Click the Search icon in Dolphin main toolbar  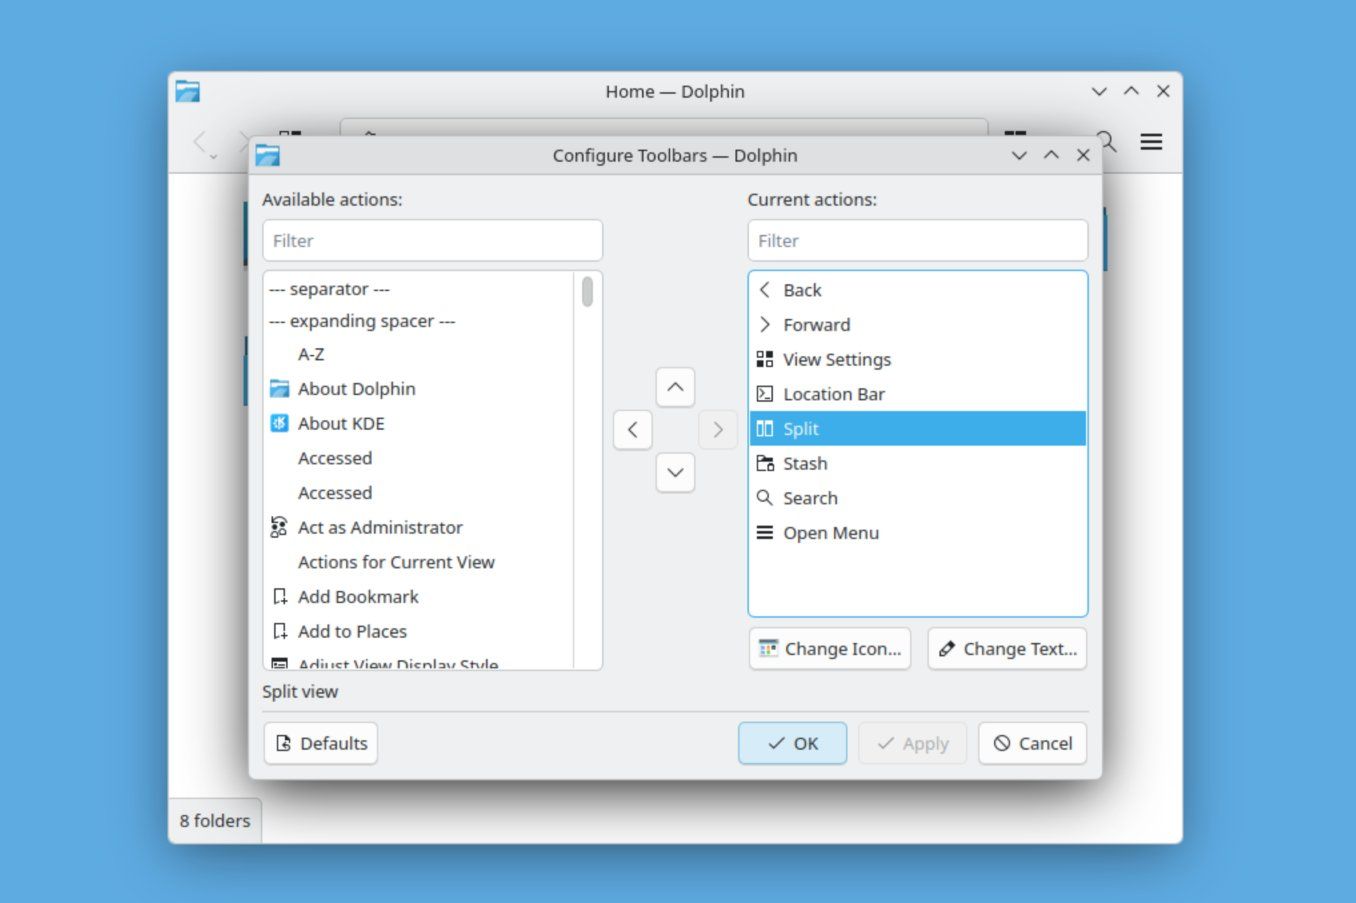click(x=1107, y=141)
